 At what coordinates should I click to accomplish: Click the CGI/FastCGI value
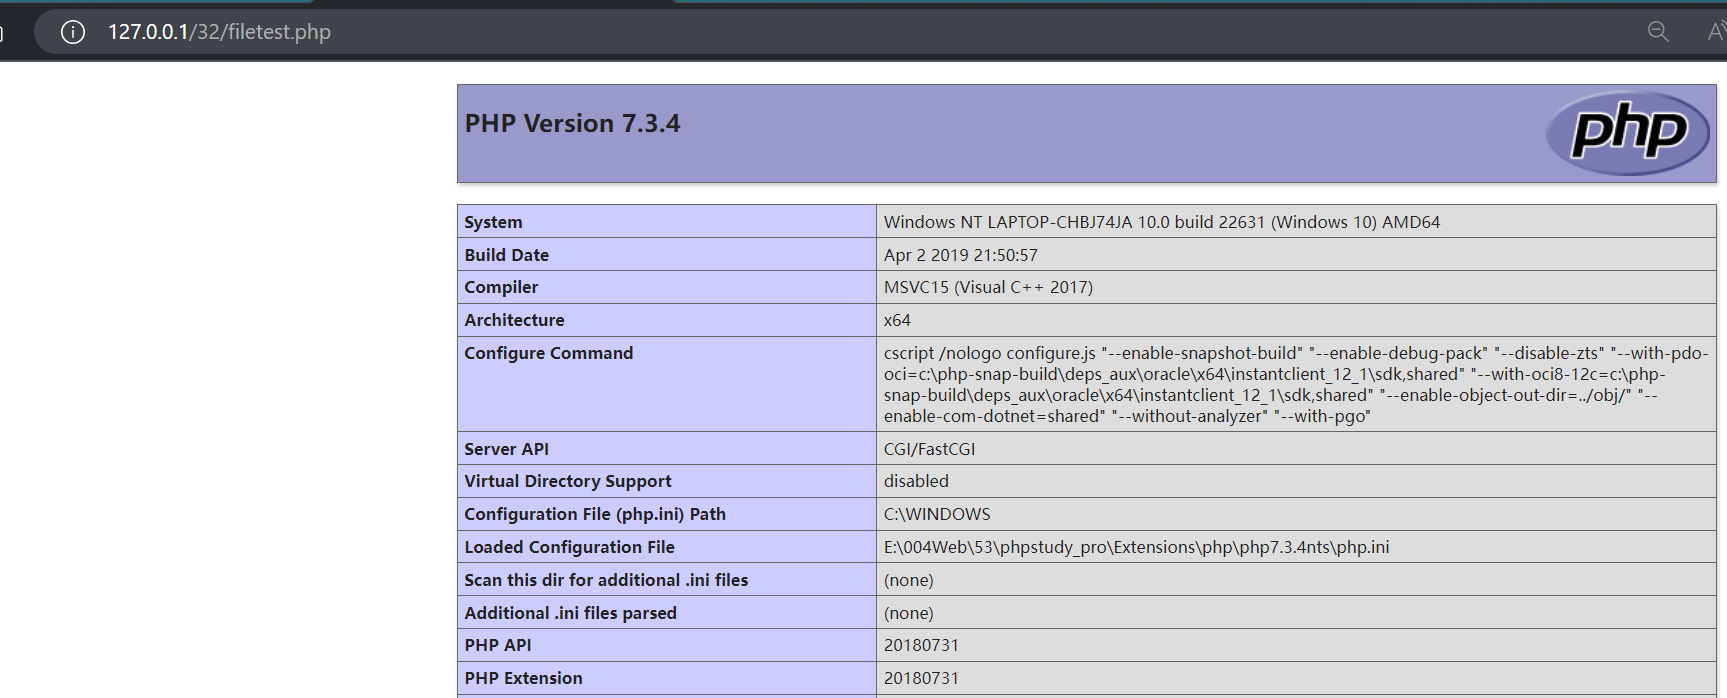coord(929,449)
